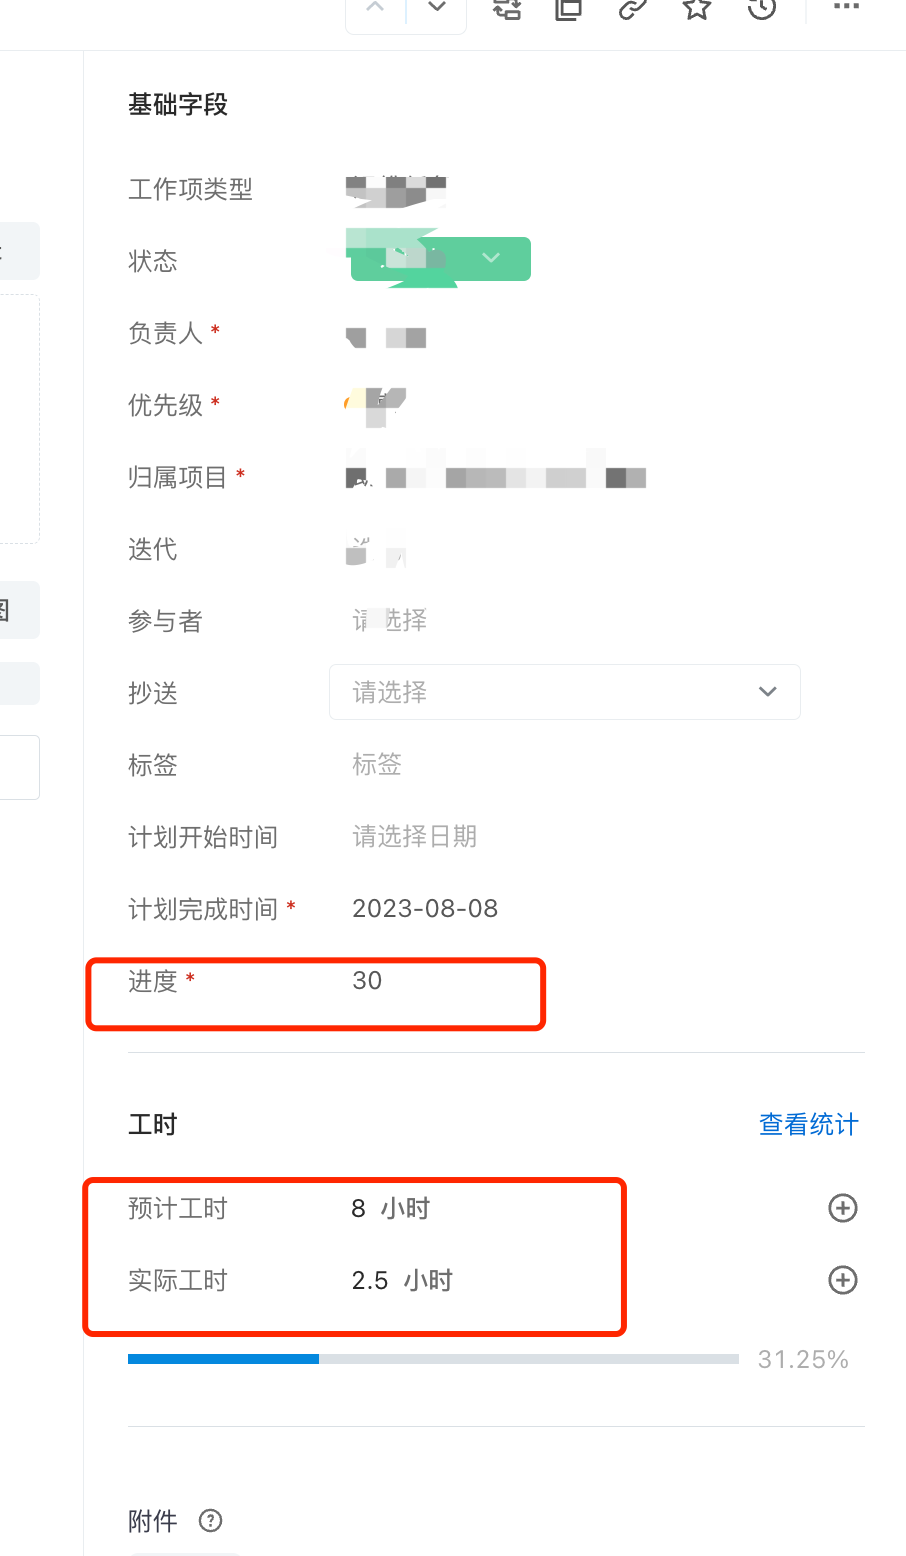The image size is (906, 1556).
Task: Edit the 计划完成时间 date 2023-08-08
Action: tap(425, 908)
